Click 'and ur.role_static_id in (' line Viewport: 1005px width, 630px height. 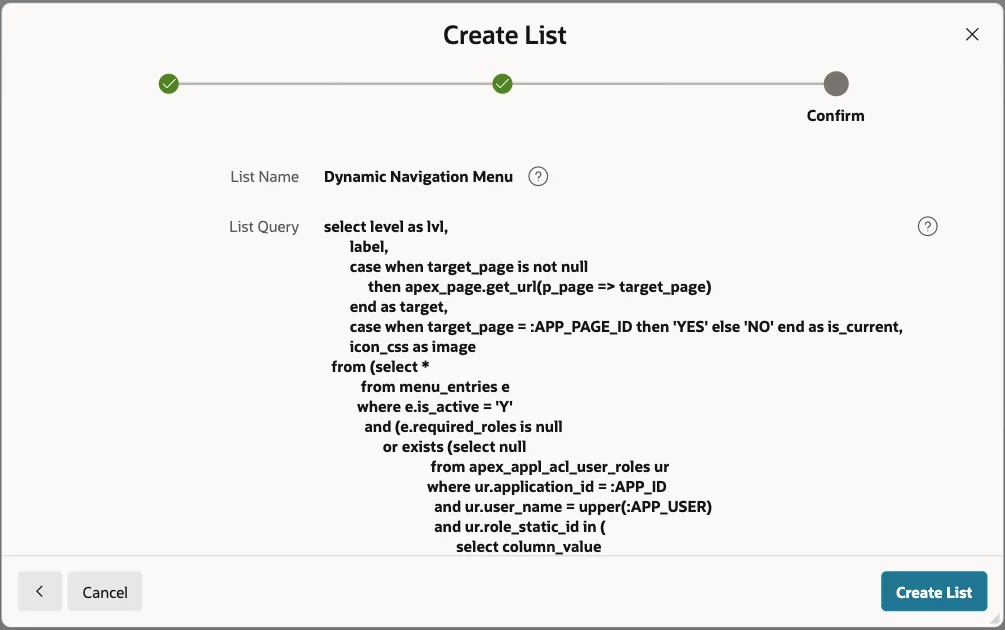pos(520,527)
